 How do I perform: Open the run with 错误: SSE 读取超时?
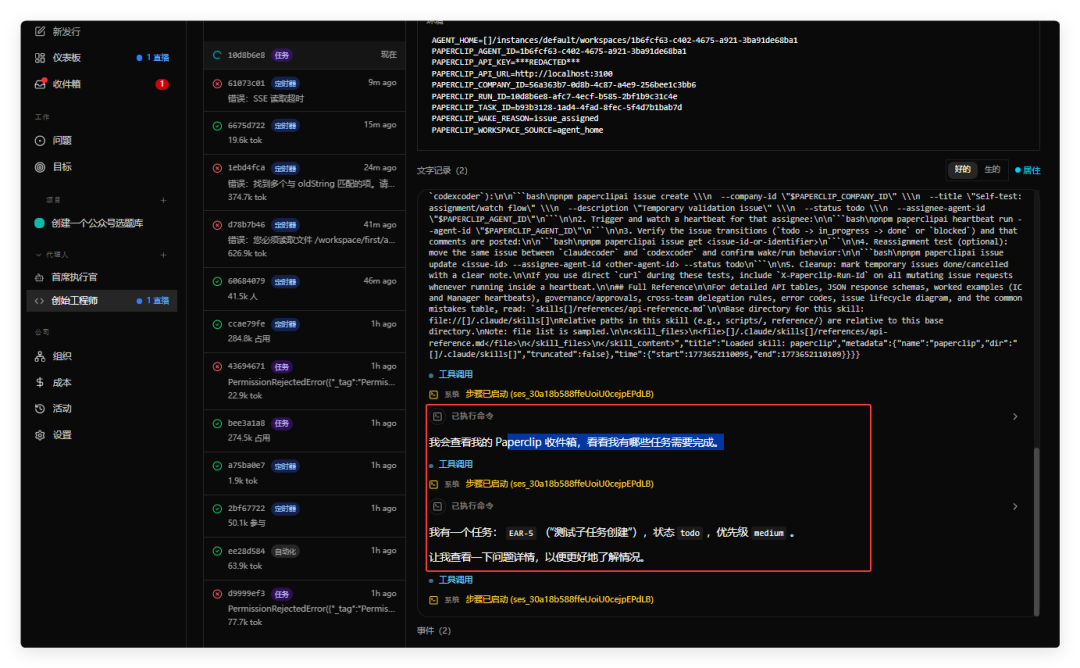coord(304,90)
